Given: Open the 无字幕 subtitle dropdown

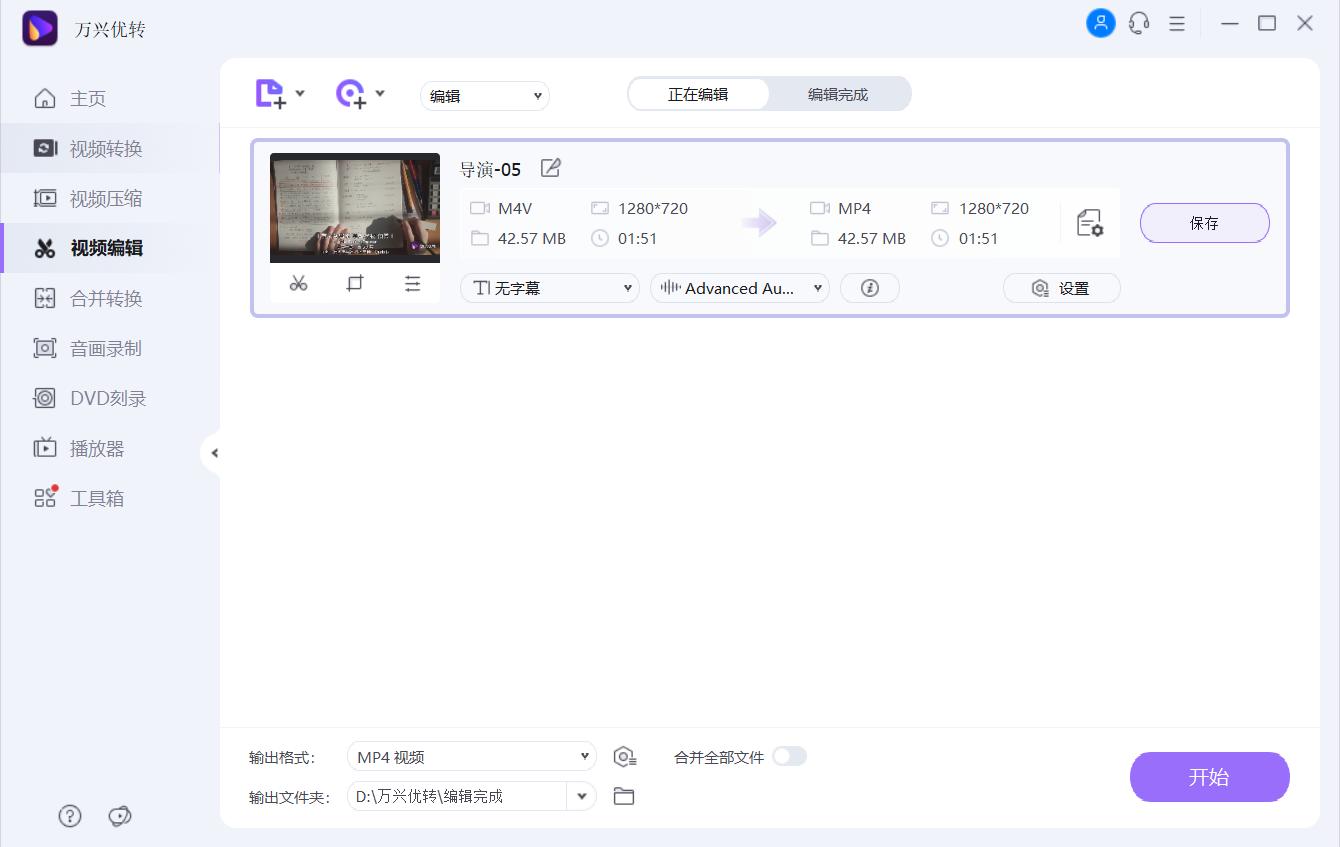Looking at the screenshot, I should [x=549, y=287].
